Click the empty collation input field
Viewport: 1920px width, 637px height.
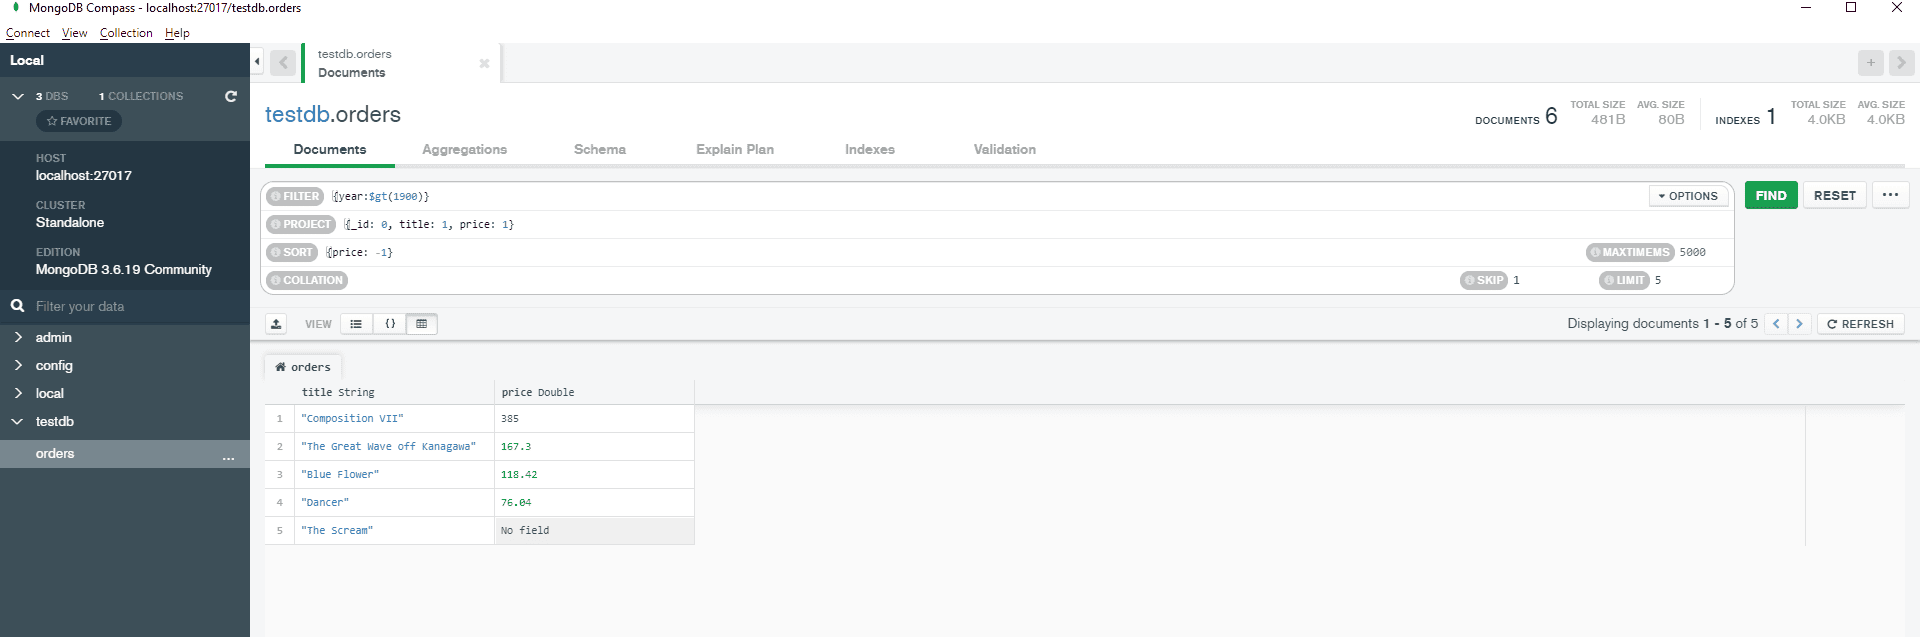point(900,280)
